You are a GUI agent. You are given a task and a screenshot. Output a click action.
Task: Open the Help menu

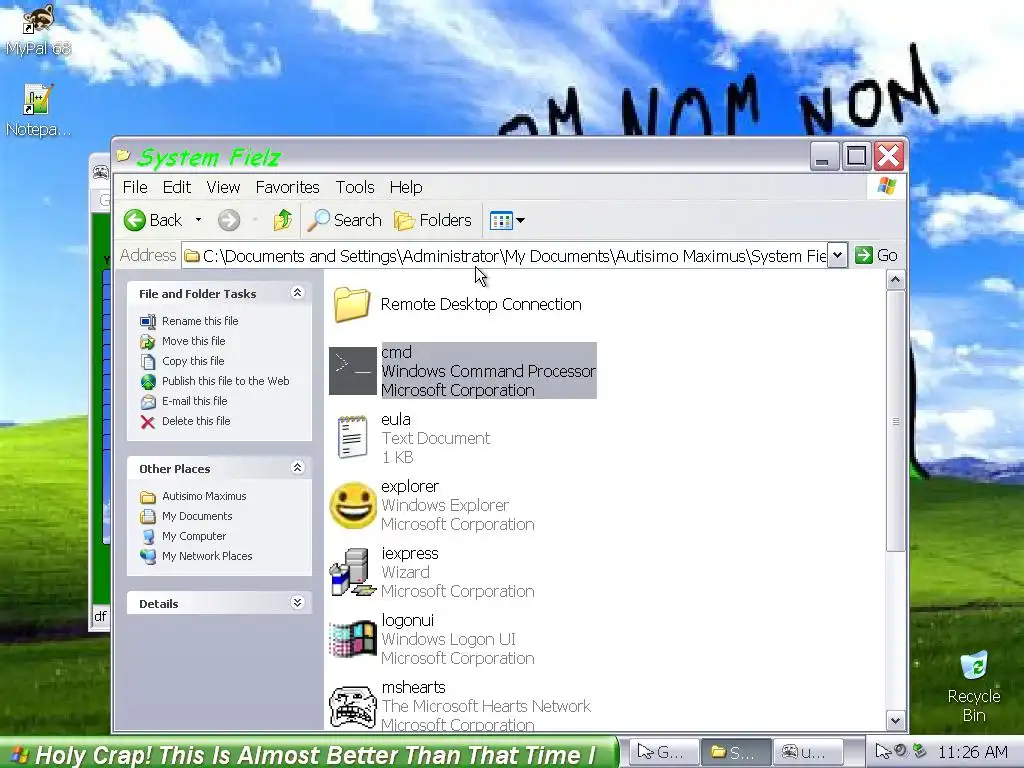[406, 187]
